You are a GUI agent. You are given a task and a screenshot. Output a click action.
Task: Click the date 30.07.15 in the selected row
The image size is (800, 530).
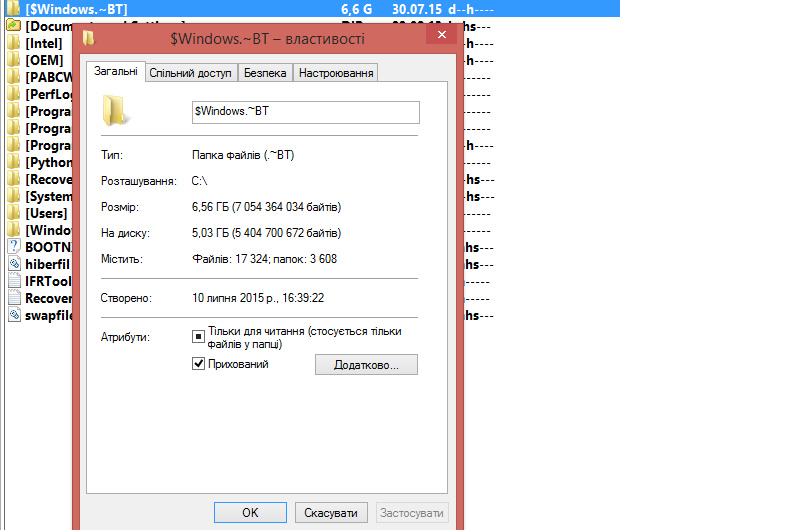(x=417, y=9)
